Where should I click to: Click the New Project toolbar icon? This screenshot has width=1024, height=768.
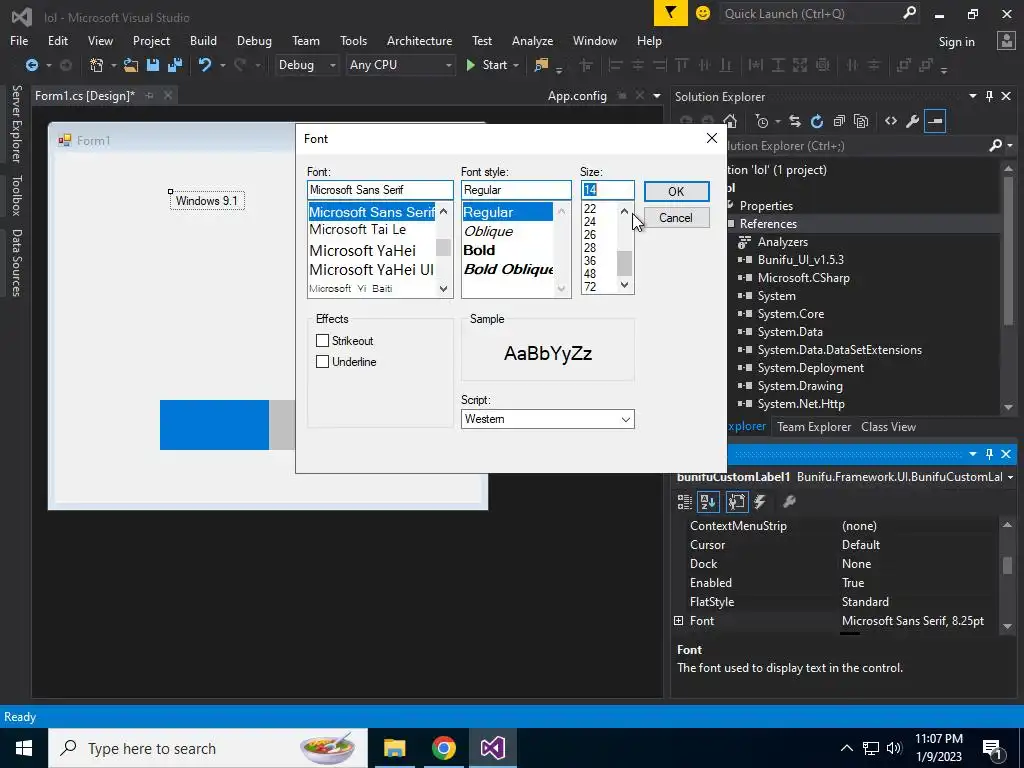(97, 65)
